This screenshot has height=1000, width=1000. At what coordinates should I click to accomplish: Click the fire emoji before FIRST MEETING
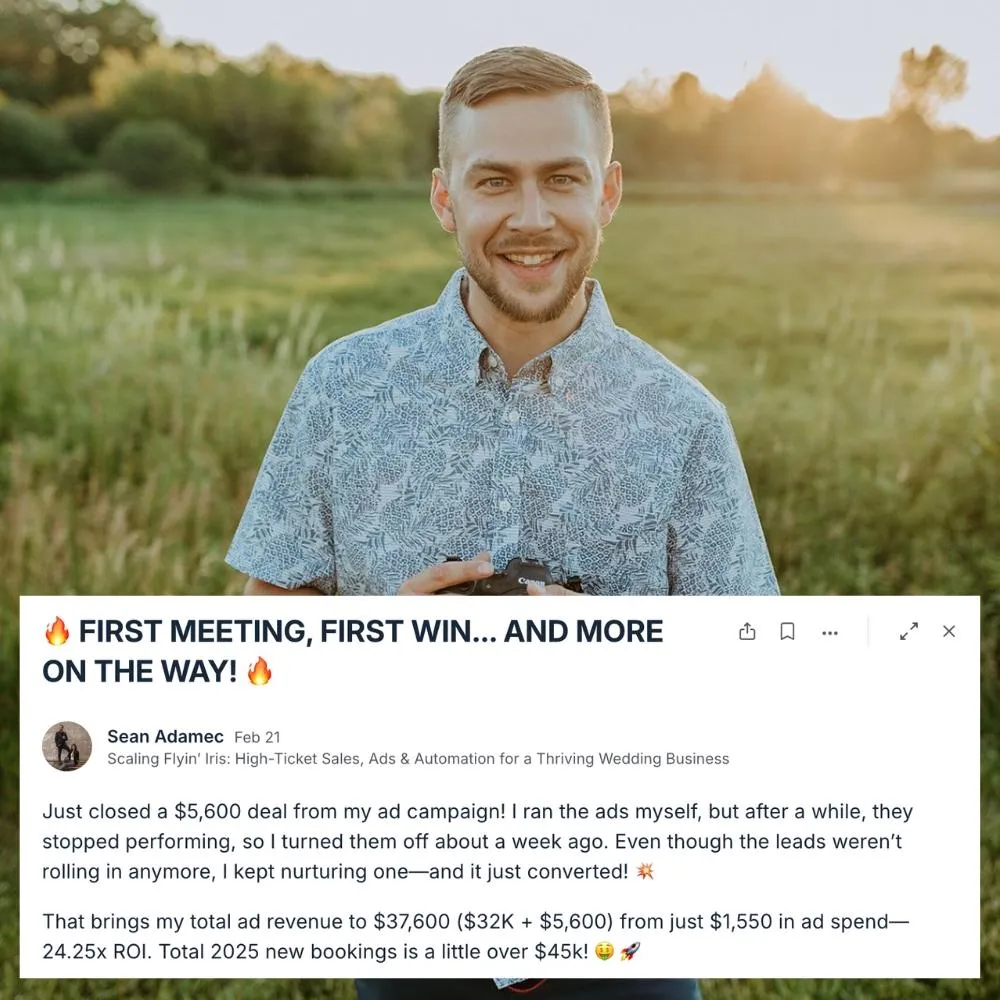pos(57,631)
